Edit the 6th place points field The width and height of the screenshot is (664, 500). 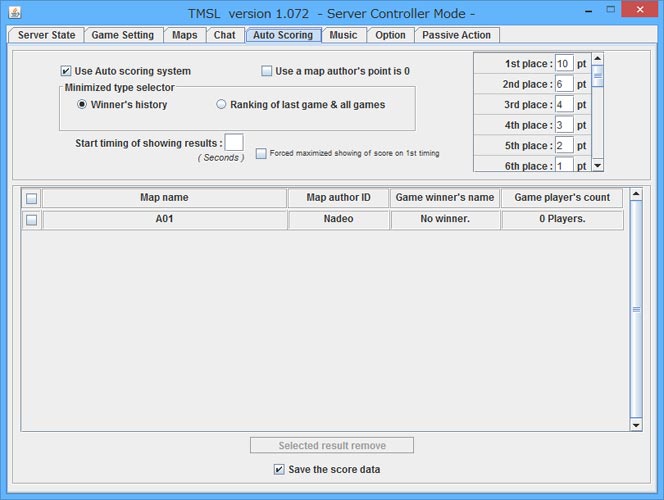click(564, 164)
